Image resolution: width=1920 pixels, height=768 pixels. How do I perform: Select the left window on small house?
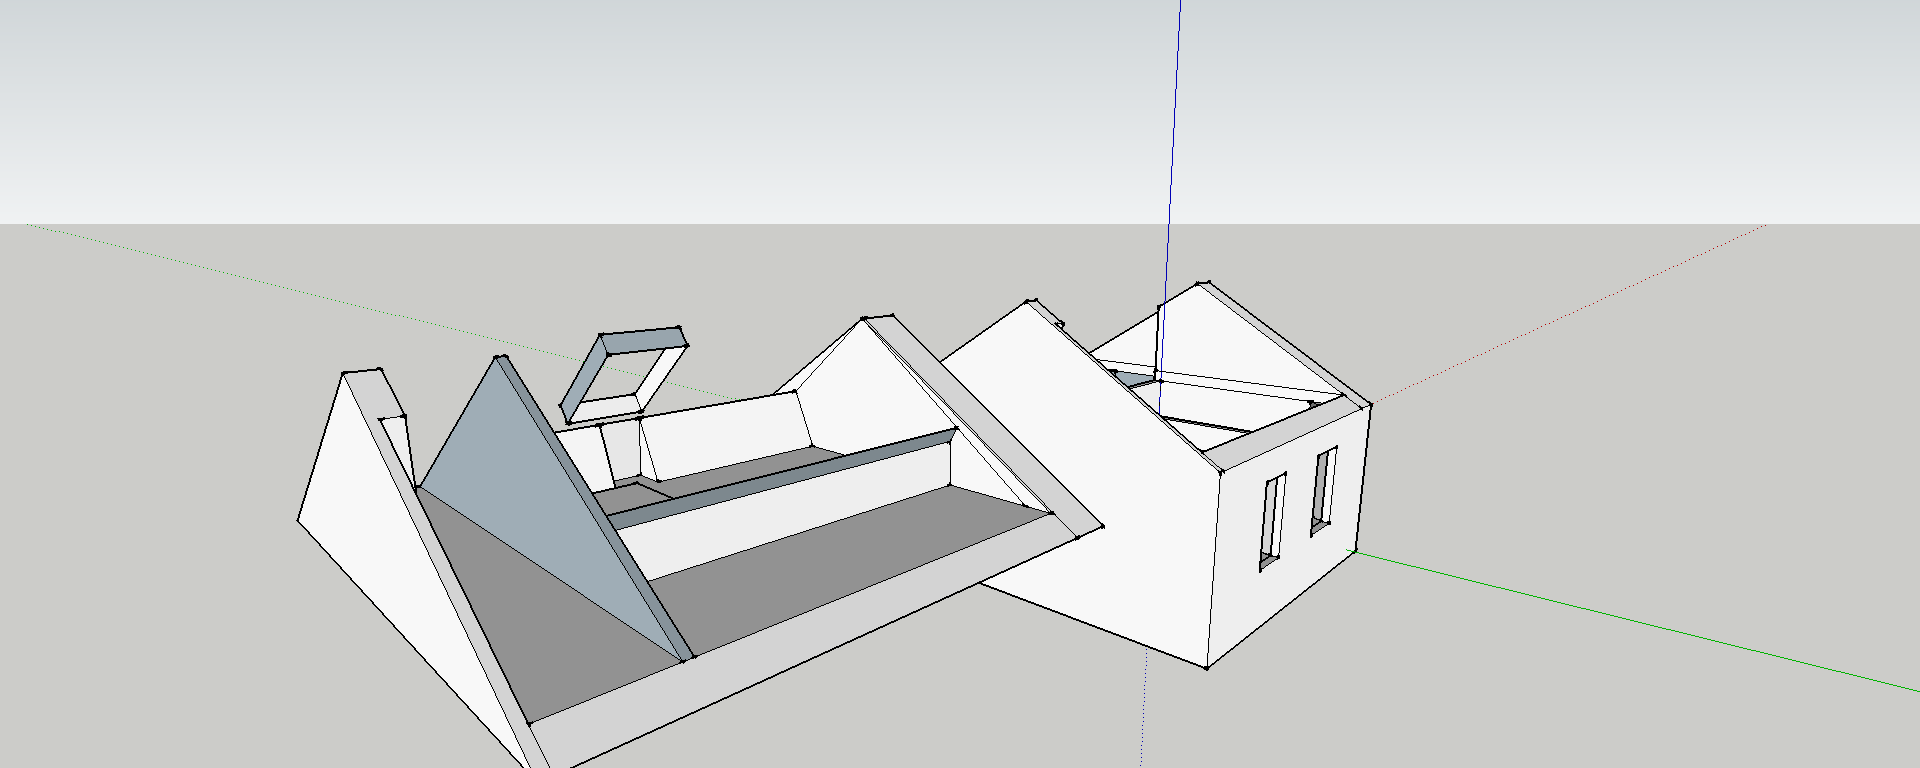pos(1272,520)
